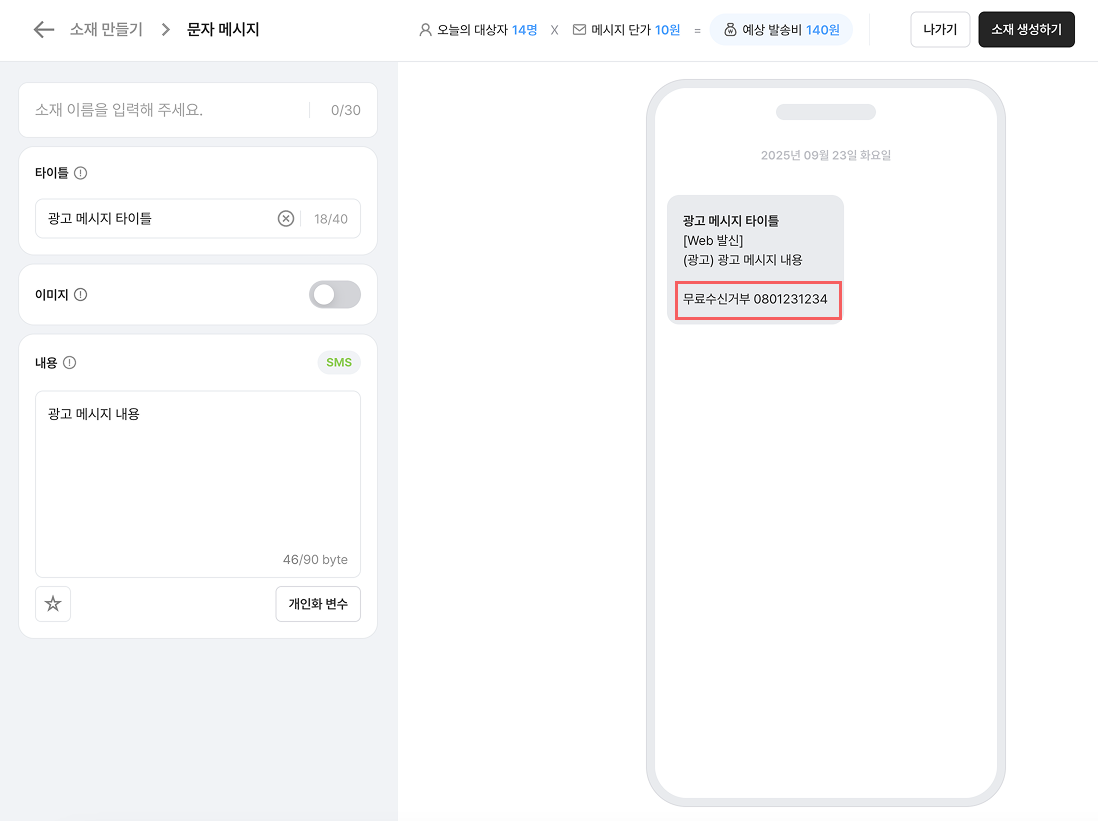Clear the title field with the X icon
The height and width of the screenshot is (821, 1098).
[x=286, y=218]
